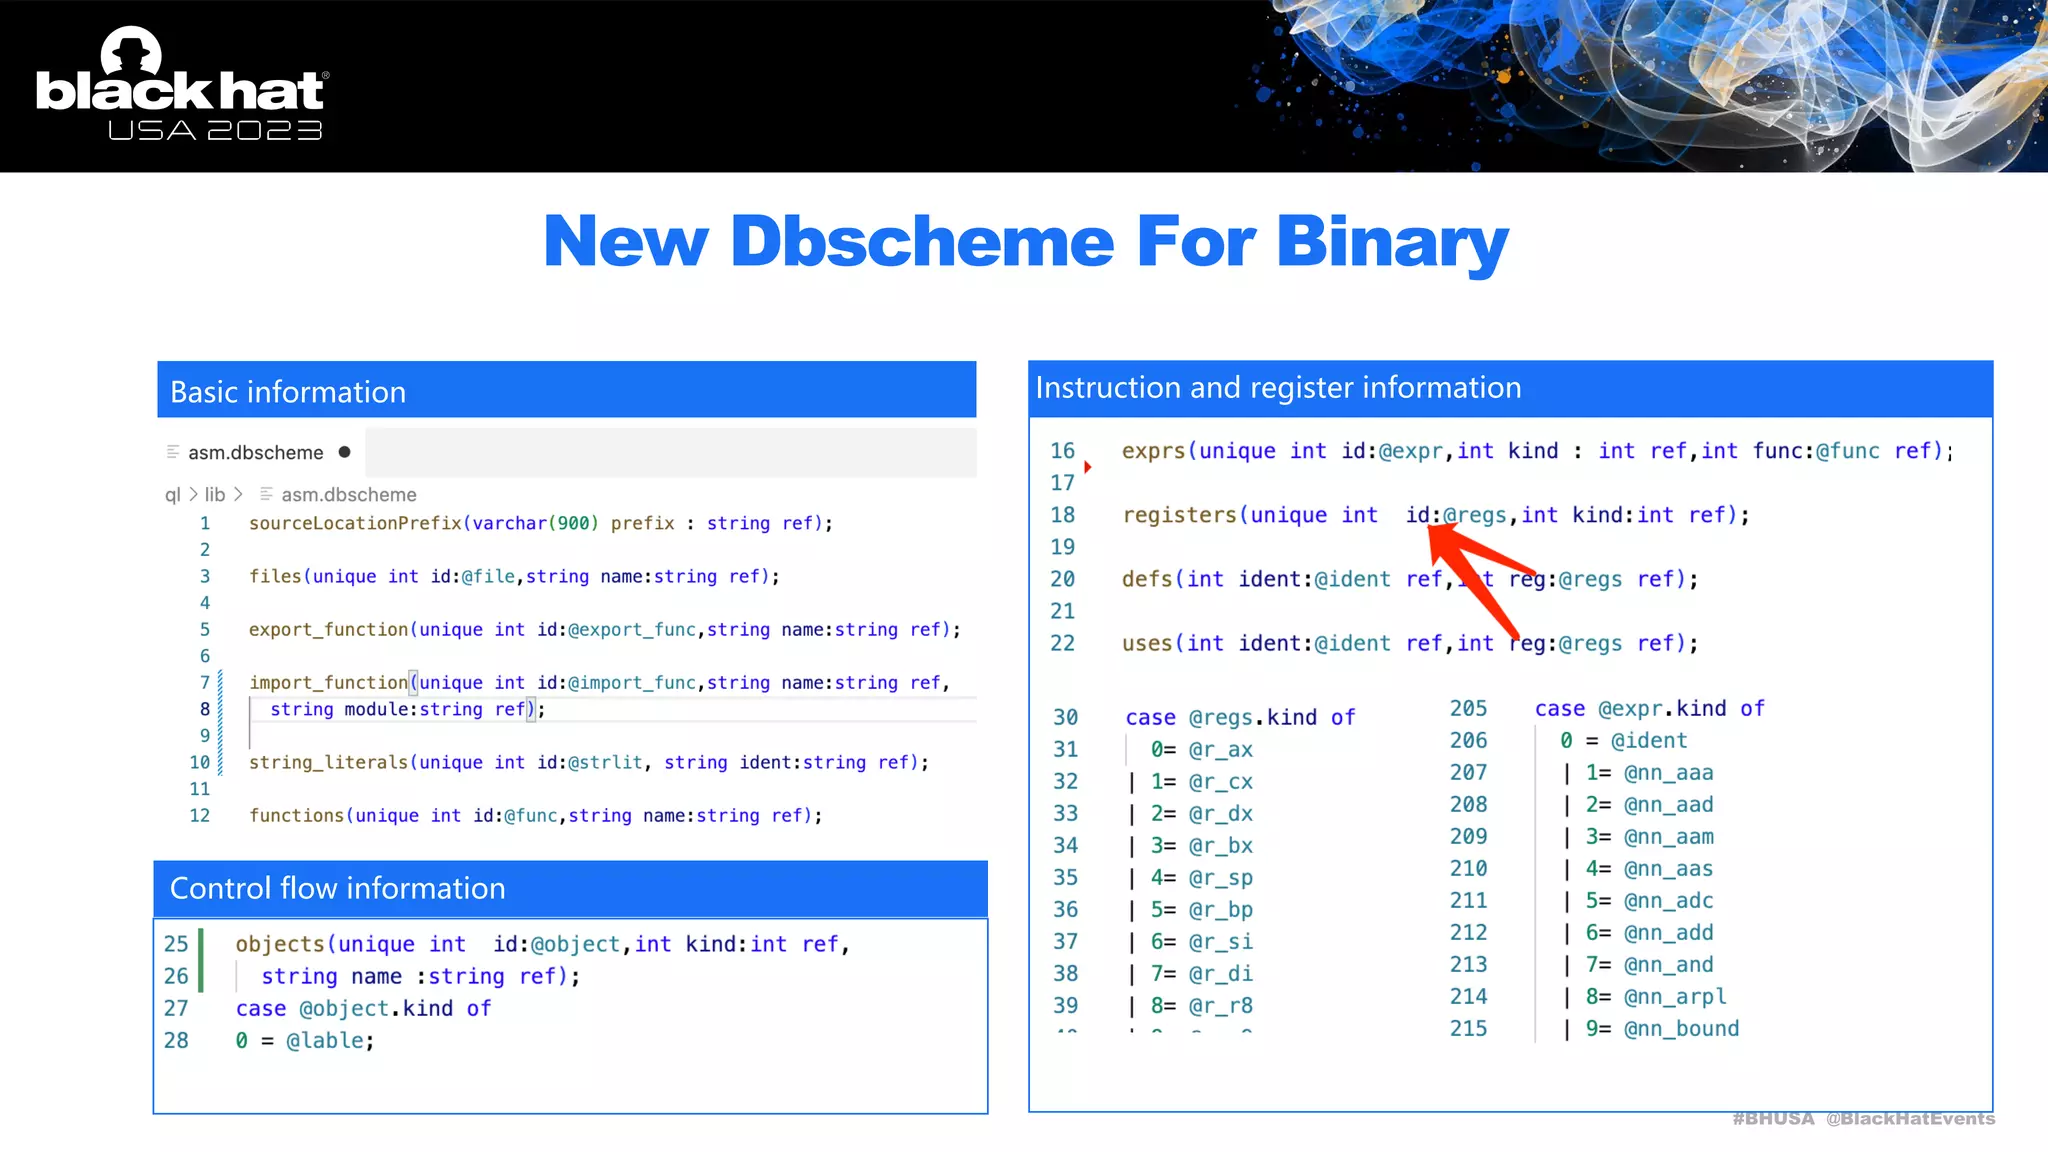Click '9= @nn_bound' on line 215
The width and height of the screenshot is (2048, 1152).
click(1662, 1028)
